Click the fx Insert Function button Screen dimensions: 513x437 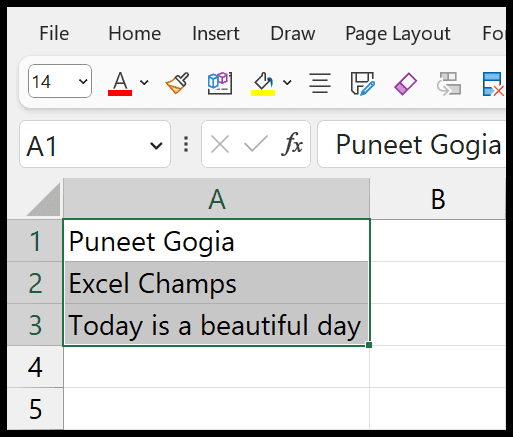[x=292, y=144]
